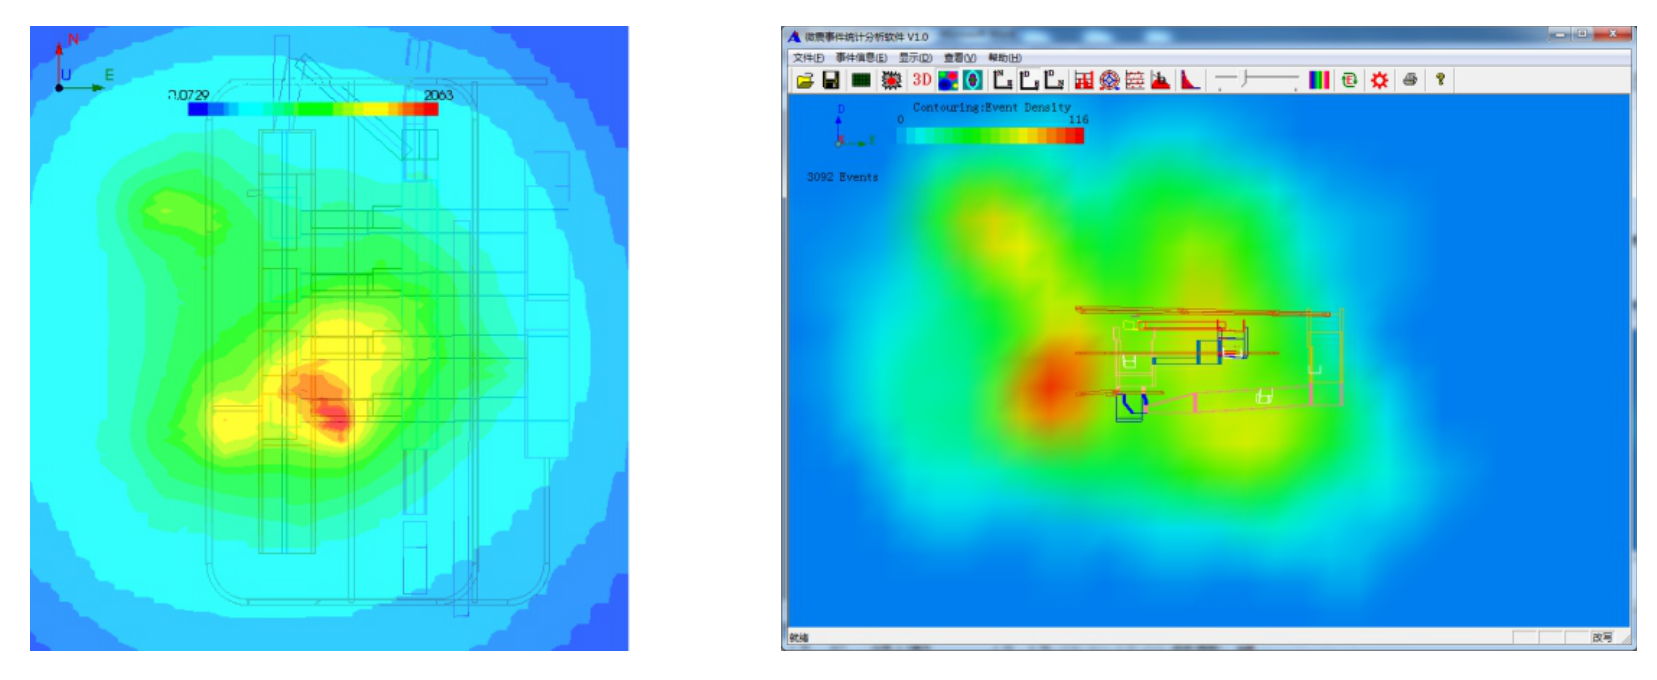1657x680 pixels.
Task: Click the circular rose diagram icon
Action: click(x=1109, y=80)
